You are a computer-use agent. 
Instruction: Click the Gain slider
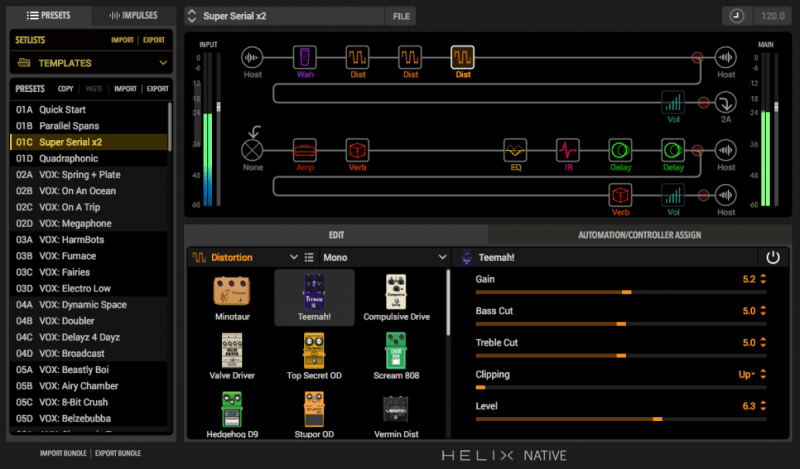(621, 292)
